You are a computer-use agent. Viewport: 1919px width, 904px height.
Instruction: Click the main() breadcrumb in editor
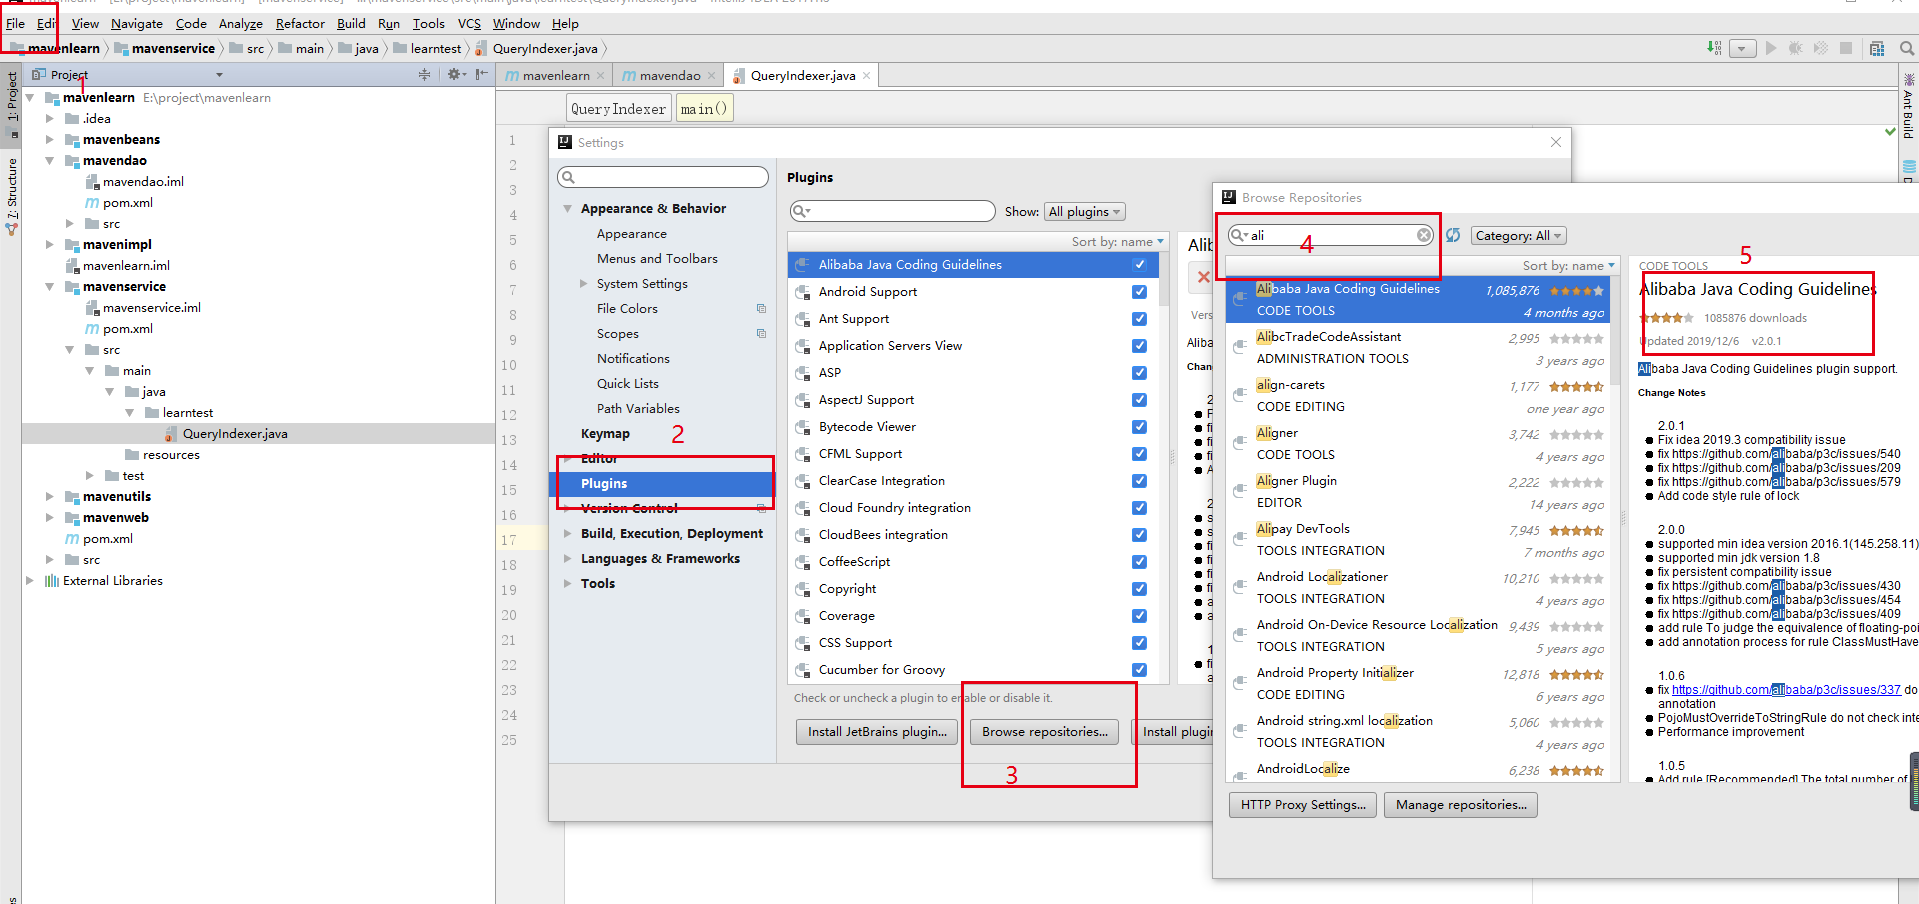[x=704, y=108]
